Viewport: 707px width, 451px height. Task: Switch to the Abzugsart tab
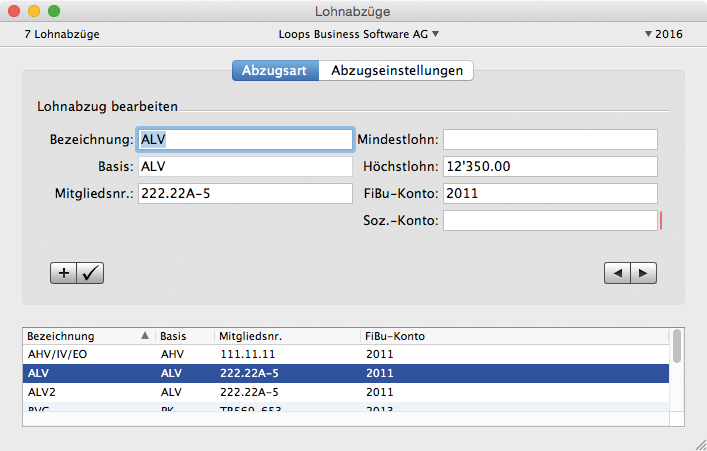click(275, 70)
